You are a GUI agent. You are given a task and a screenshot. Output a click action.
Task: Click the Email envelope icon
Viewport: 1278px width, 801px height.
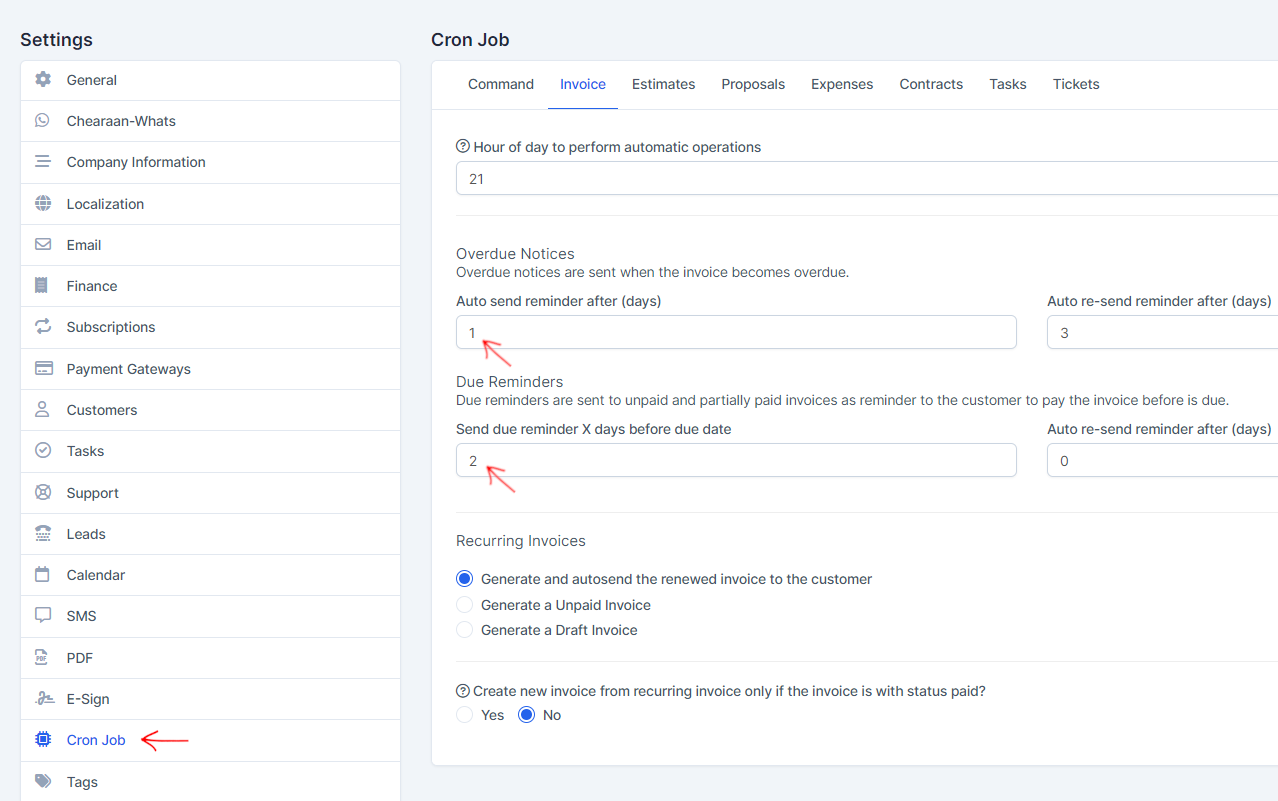tap(43, 245)
